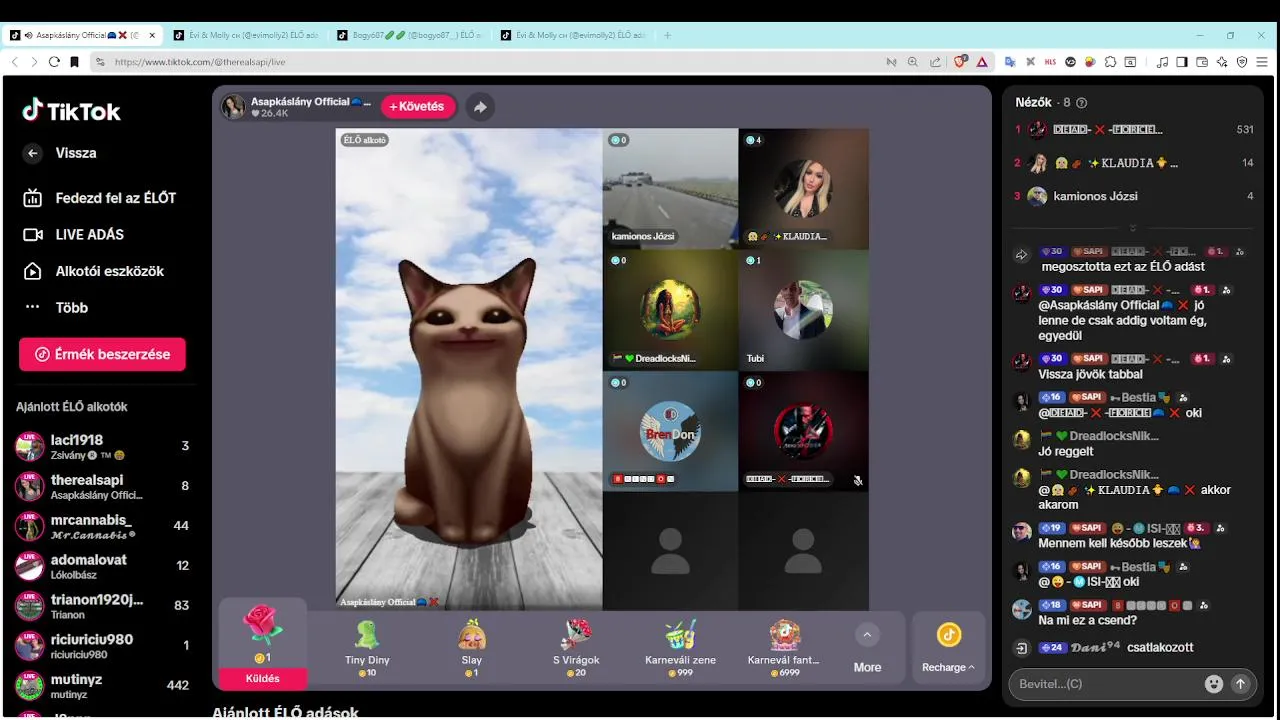The width and height of the screenshot is (1280, 720).
Task: Expand More gifts
Action: click(867, 649)
